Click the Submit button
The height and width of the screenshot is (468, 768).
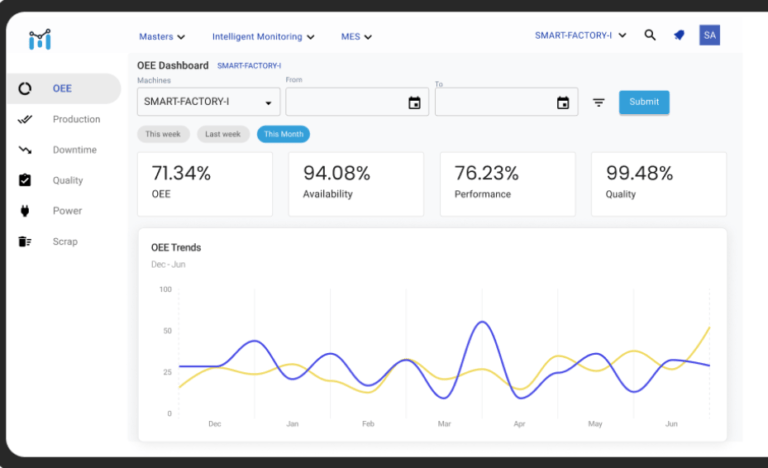coord(644,102)
